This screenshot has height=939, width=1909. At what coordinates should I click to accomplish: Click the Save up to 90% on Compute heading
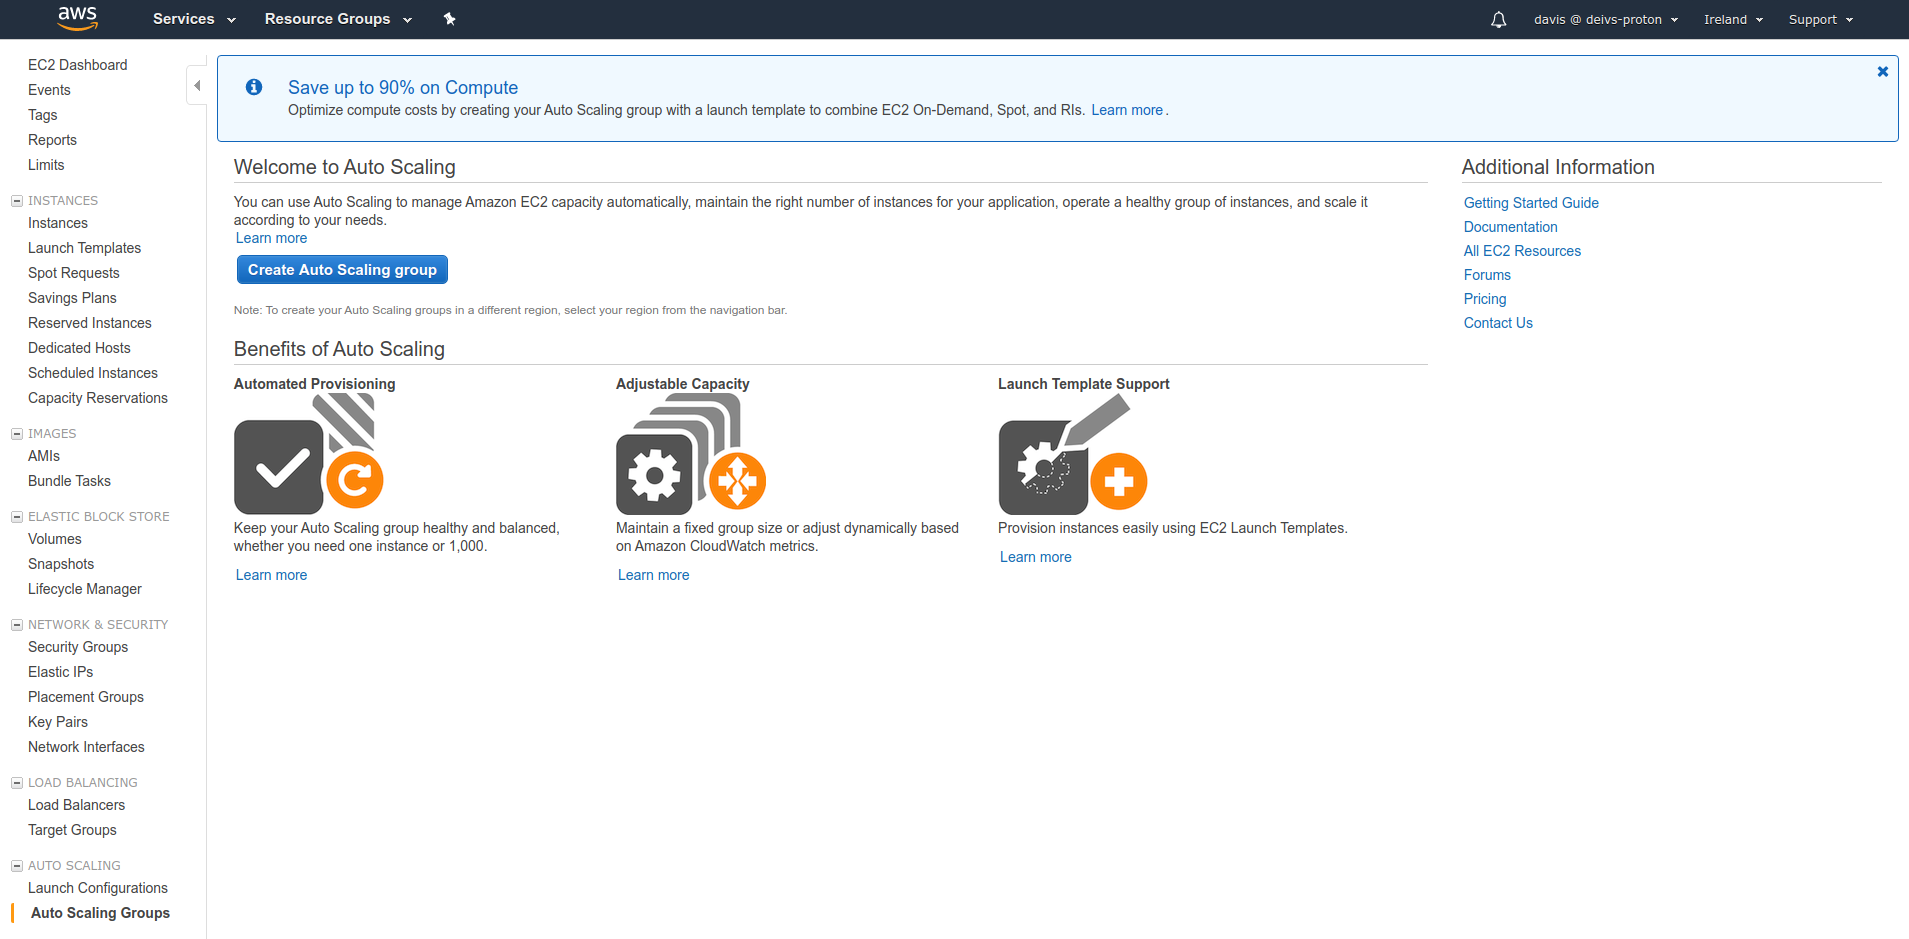[x=403, y=87]
